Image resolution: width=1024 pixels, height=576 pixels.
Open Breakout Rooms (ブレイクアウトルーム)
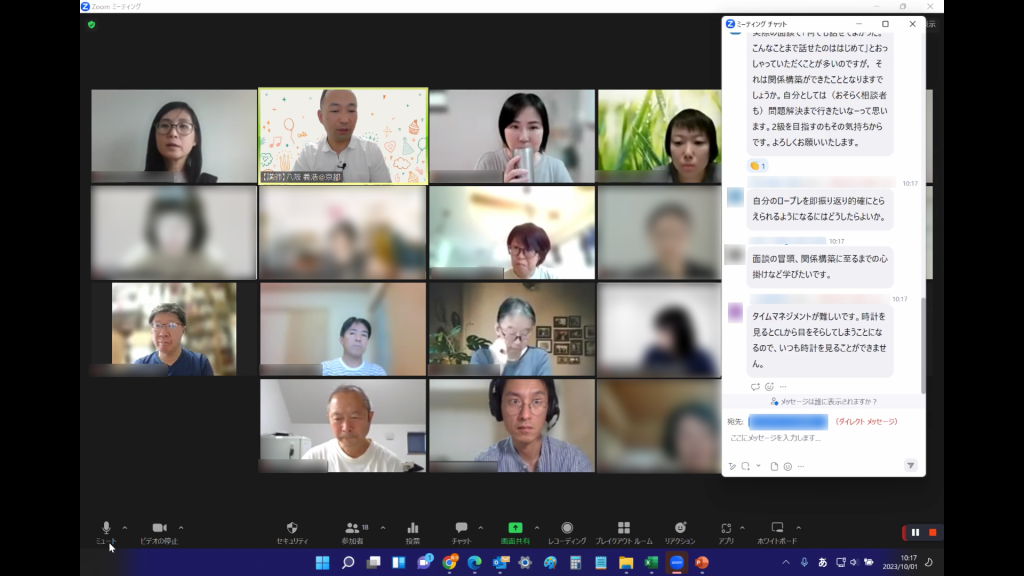(623, 531)
